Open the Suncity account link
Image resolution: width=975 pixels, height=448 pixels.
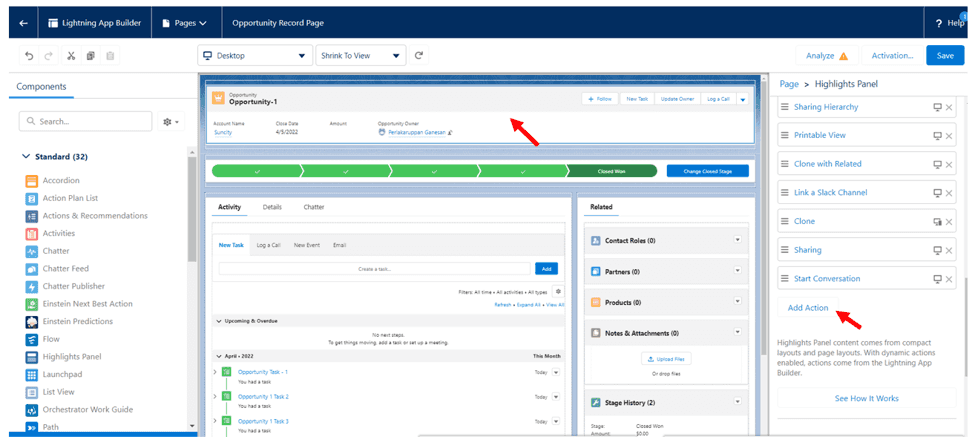223,132
